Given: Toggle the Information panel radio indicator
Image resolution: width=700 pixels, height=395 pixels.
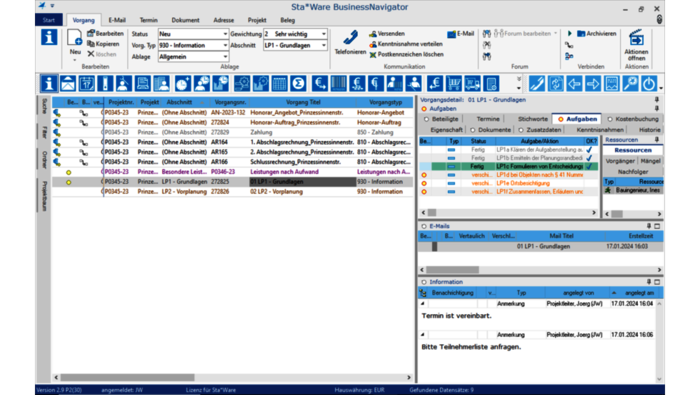Looking at the screenshot, I should (x=424, y=282).
